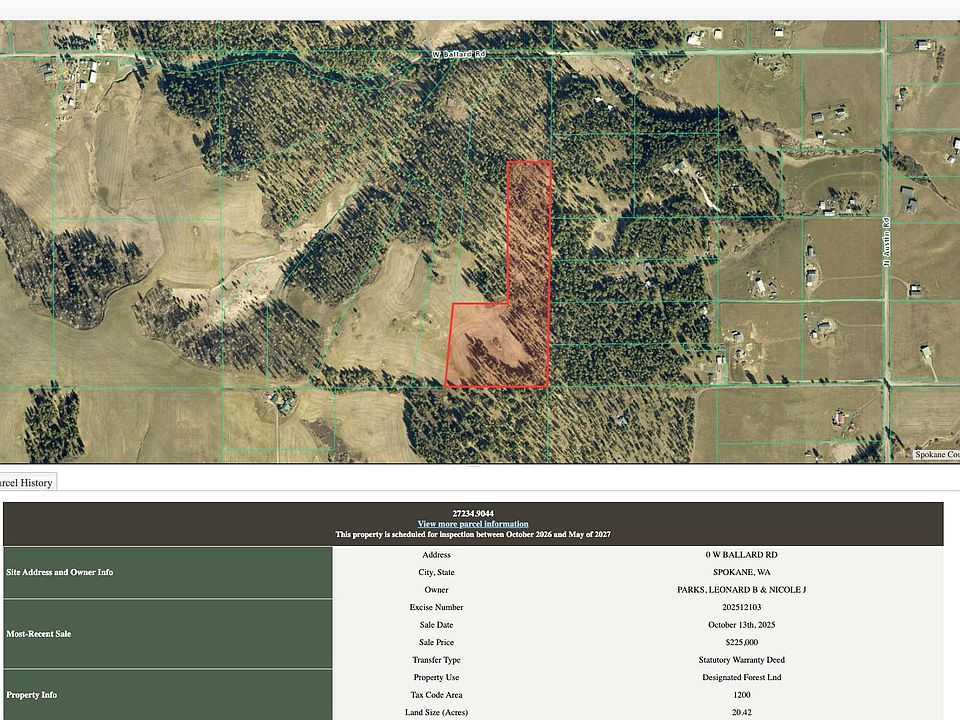Click the Spokane County map attribution

tap(937, 454)
